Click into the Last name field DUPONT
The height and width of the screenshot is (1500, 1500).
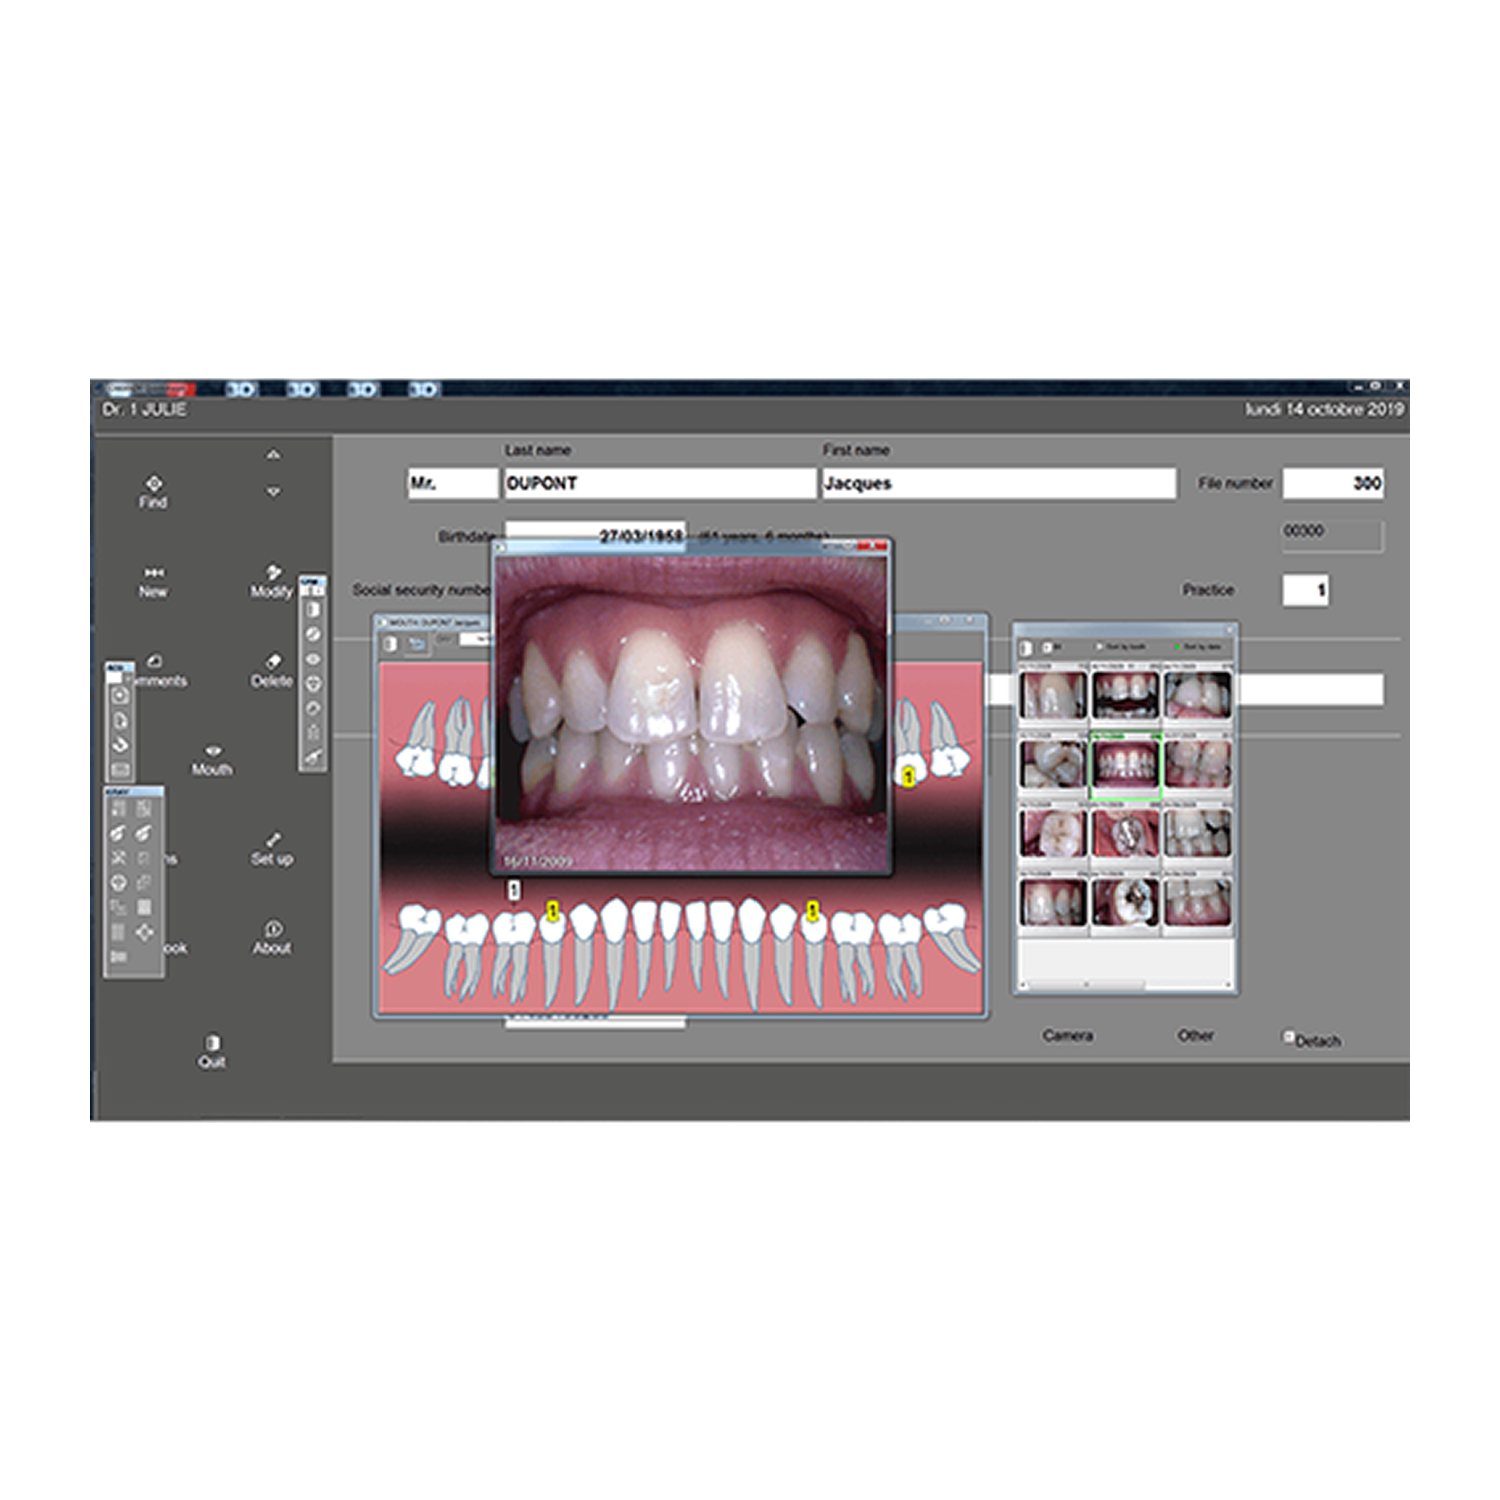click(x=659, y=483)
